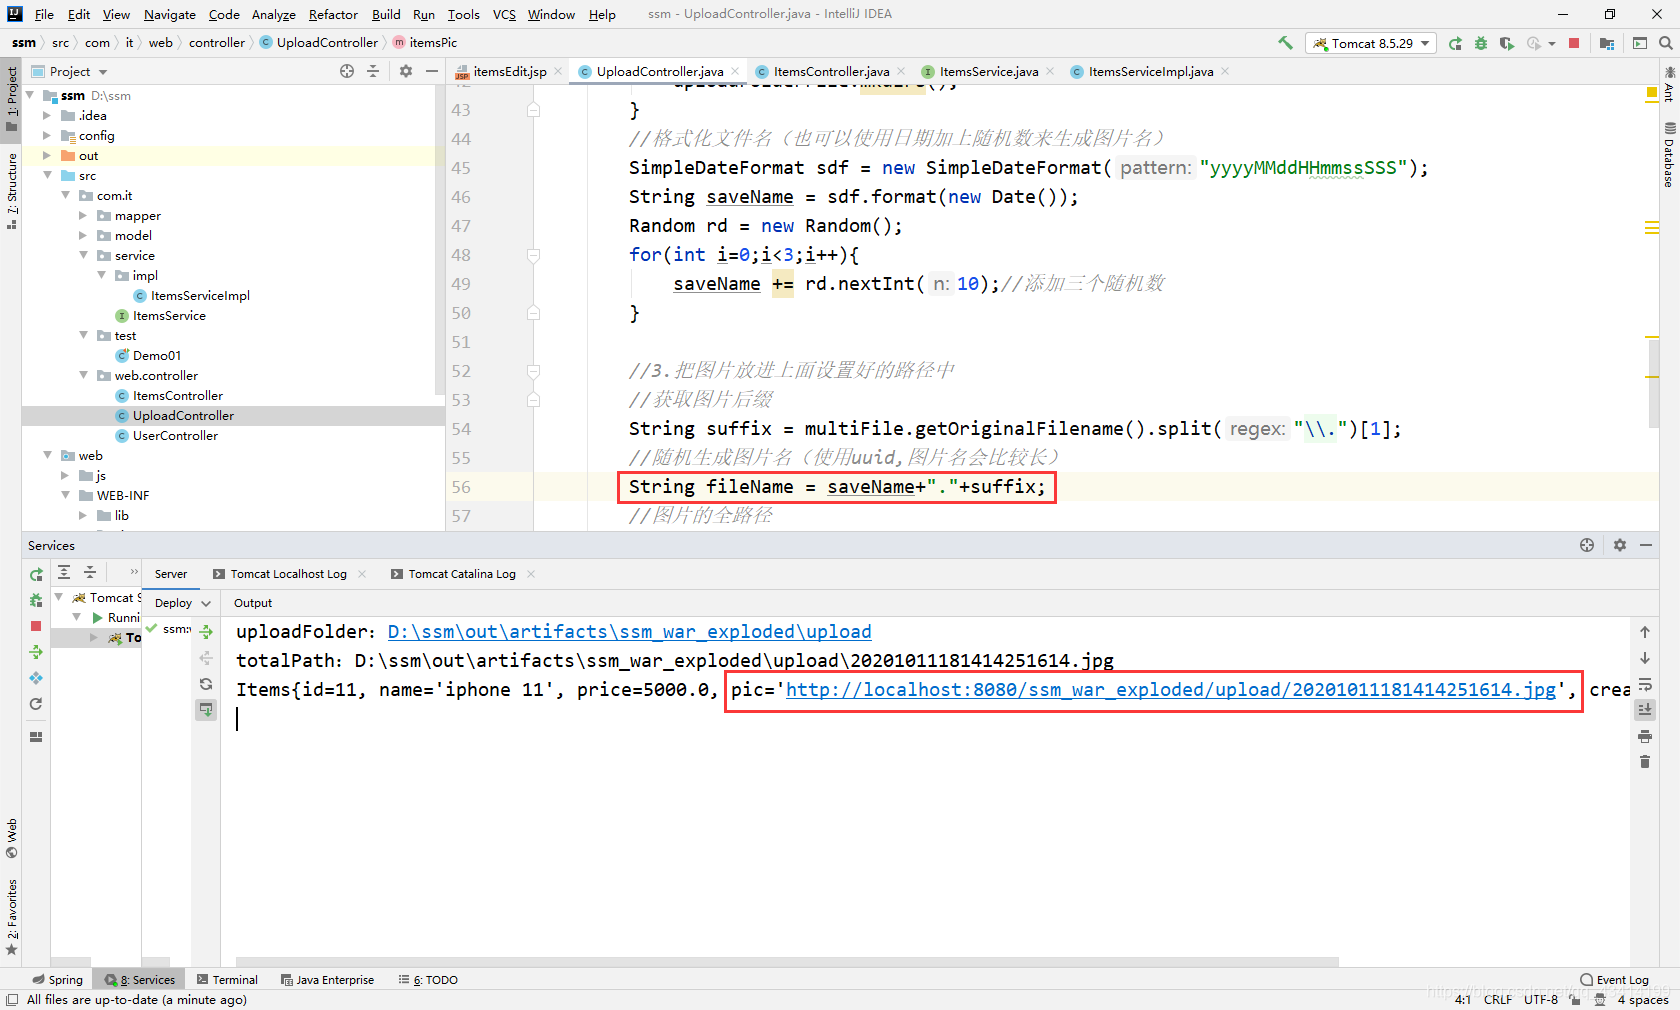Open the localhost upload image URL
Image resolution: width=1680 pixels, height=1010 pixels.
1171,690
